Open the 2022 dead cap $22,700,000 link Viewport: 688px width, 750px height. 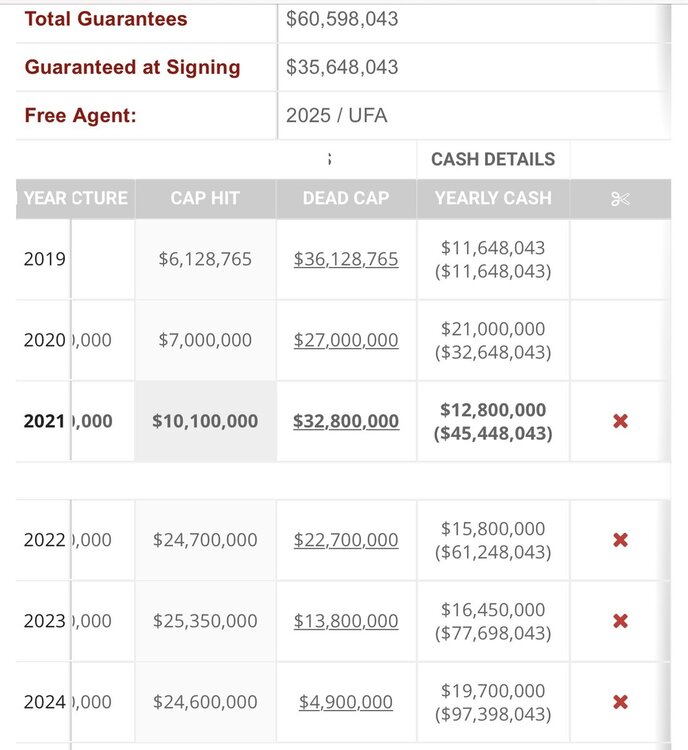[346, 540]
